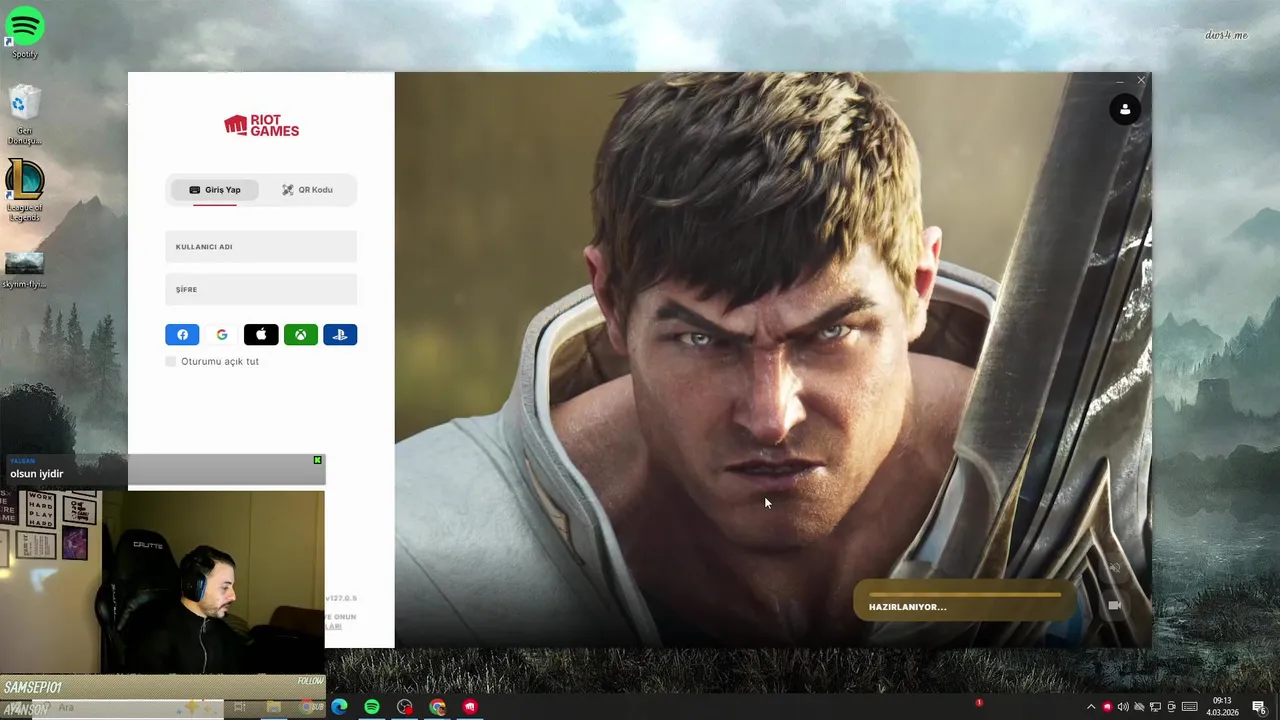Click the video camera icon near progress bar

(x=1115, y=605)
